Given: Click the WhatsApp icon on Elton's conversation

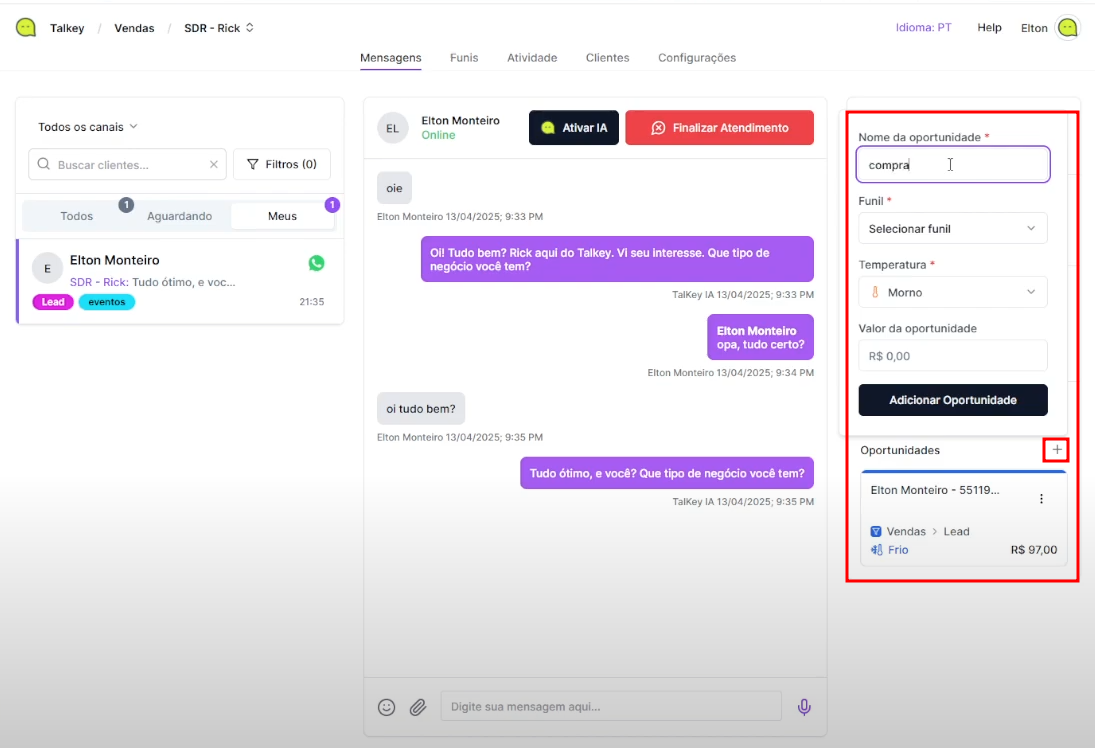Looking at the screenshot, I should click(316, 263).
